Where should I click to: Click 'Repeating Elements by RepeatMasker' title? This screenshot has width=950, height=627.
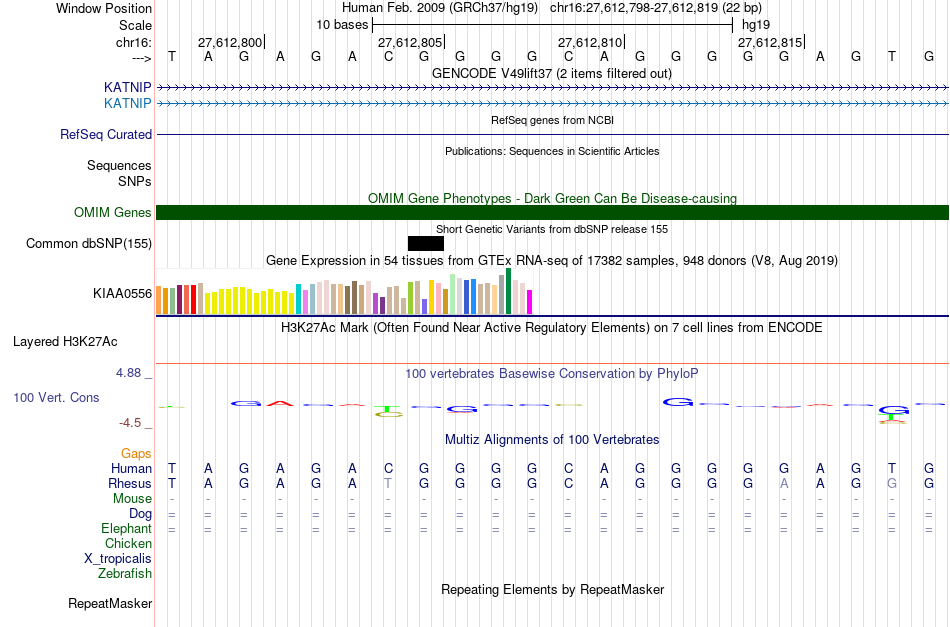(552, 589)
